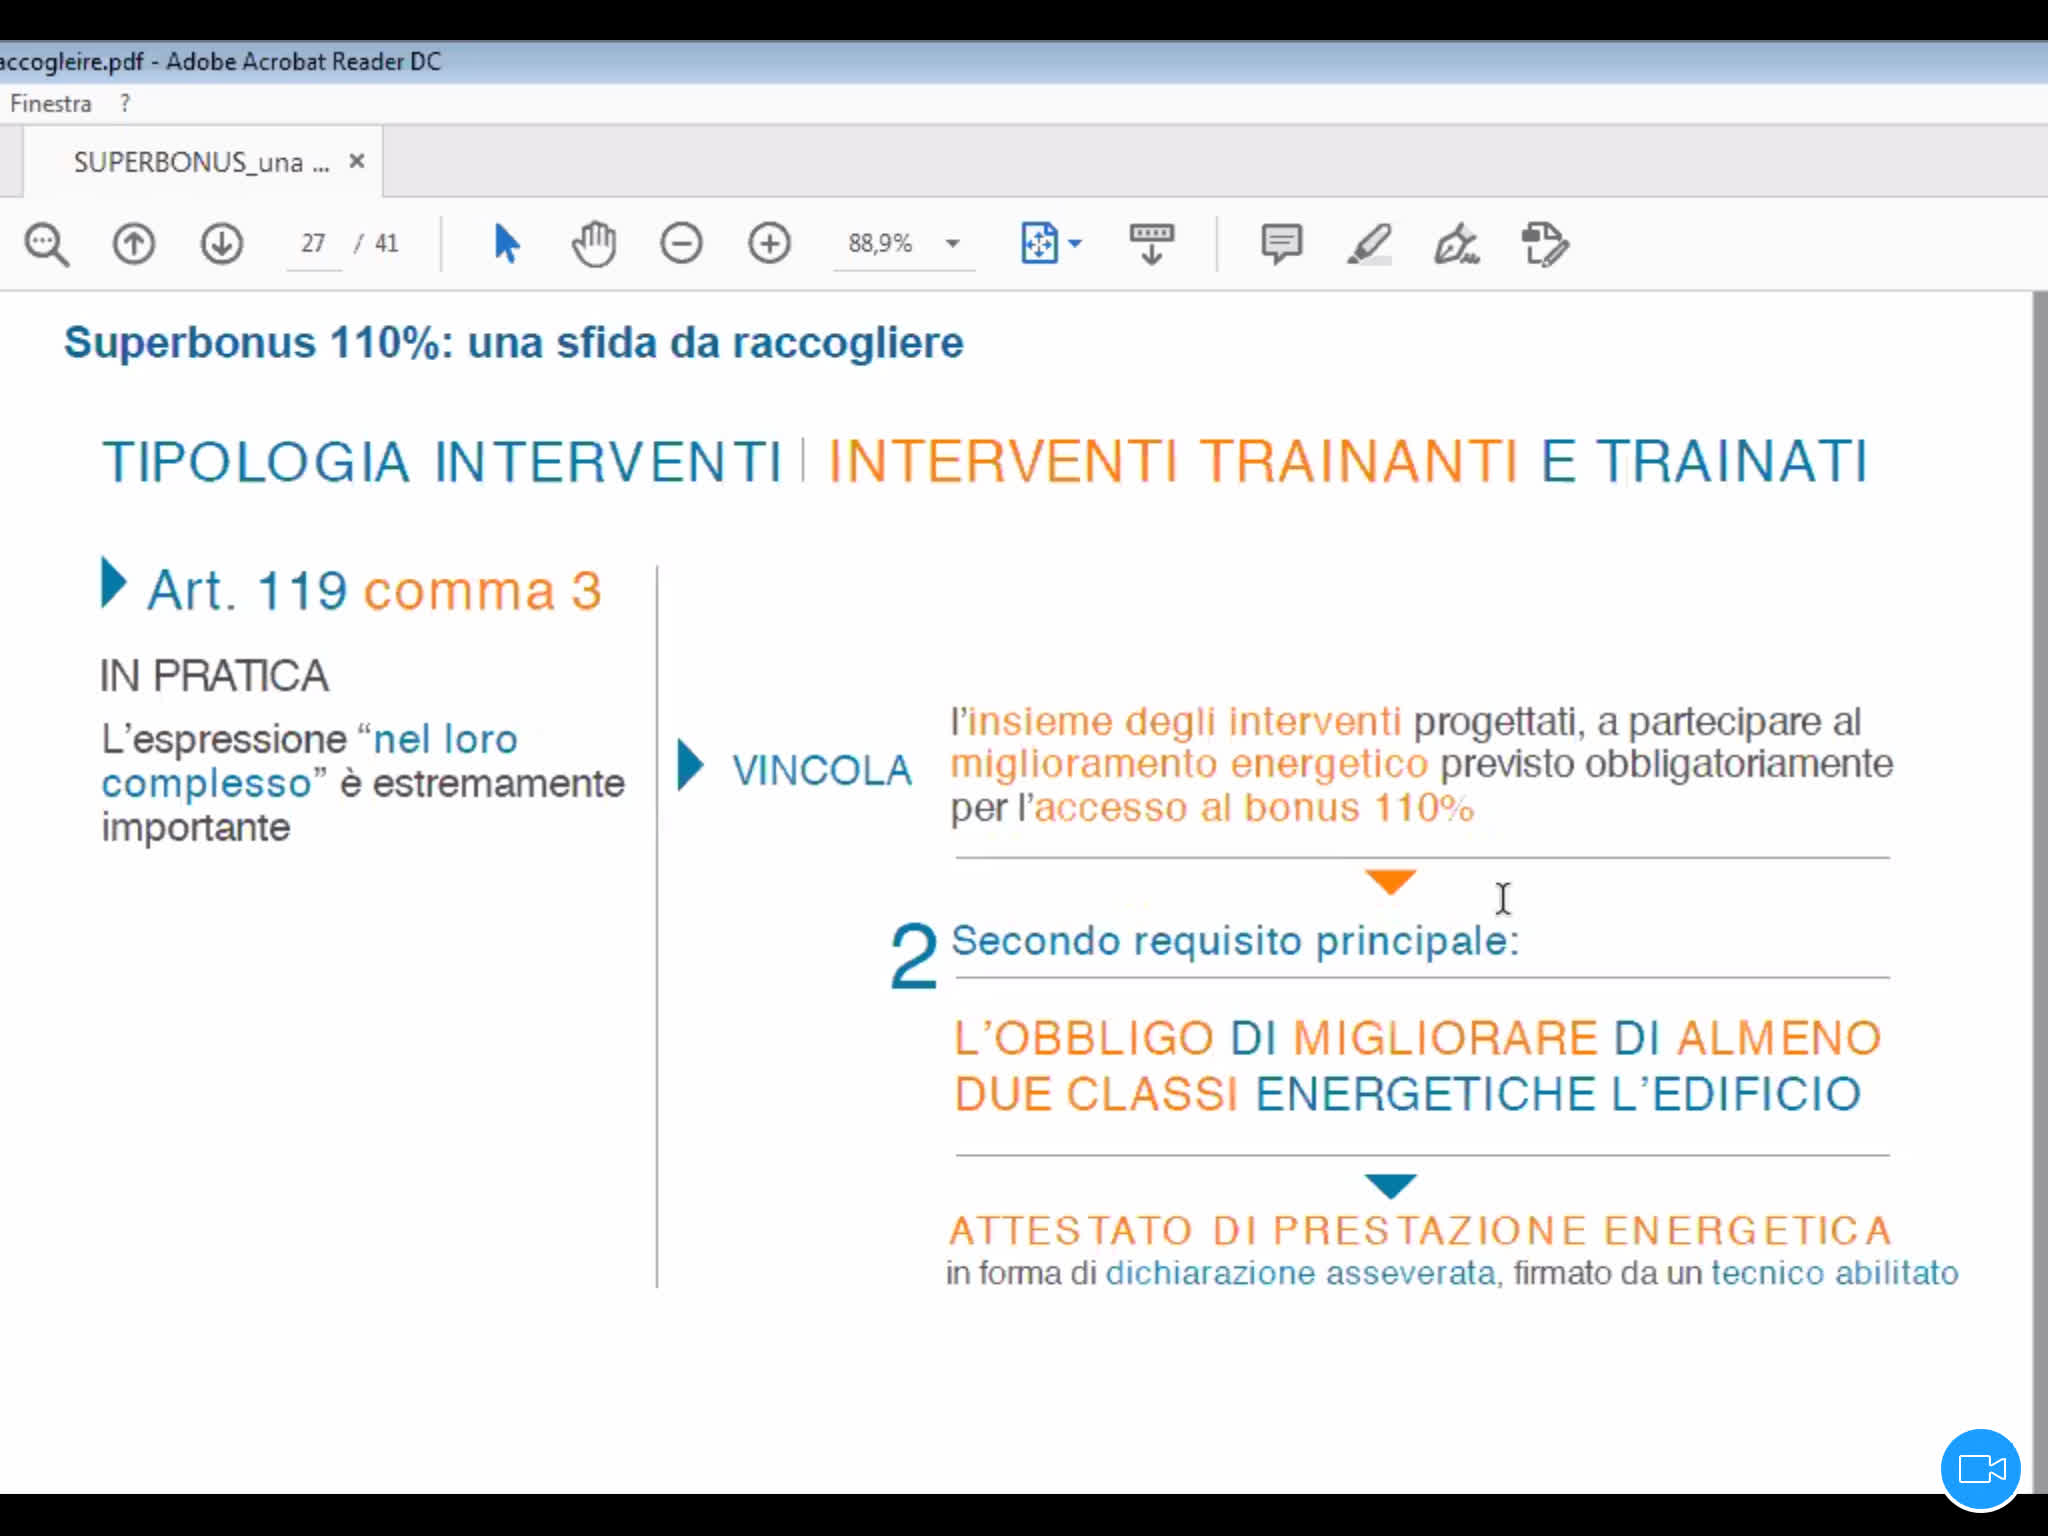Click 'accesso al bonus 110%' orange text
The width and height of the screenshot is (2048, 1536).
(1255, 808)
